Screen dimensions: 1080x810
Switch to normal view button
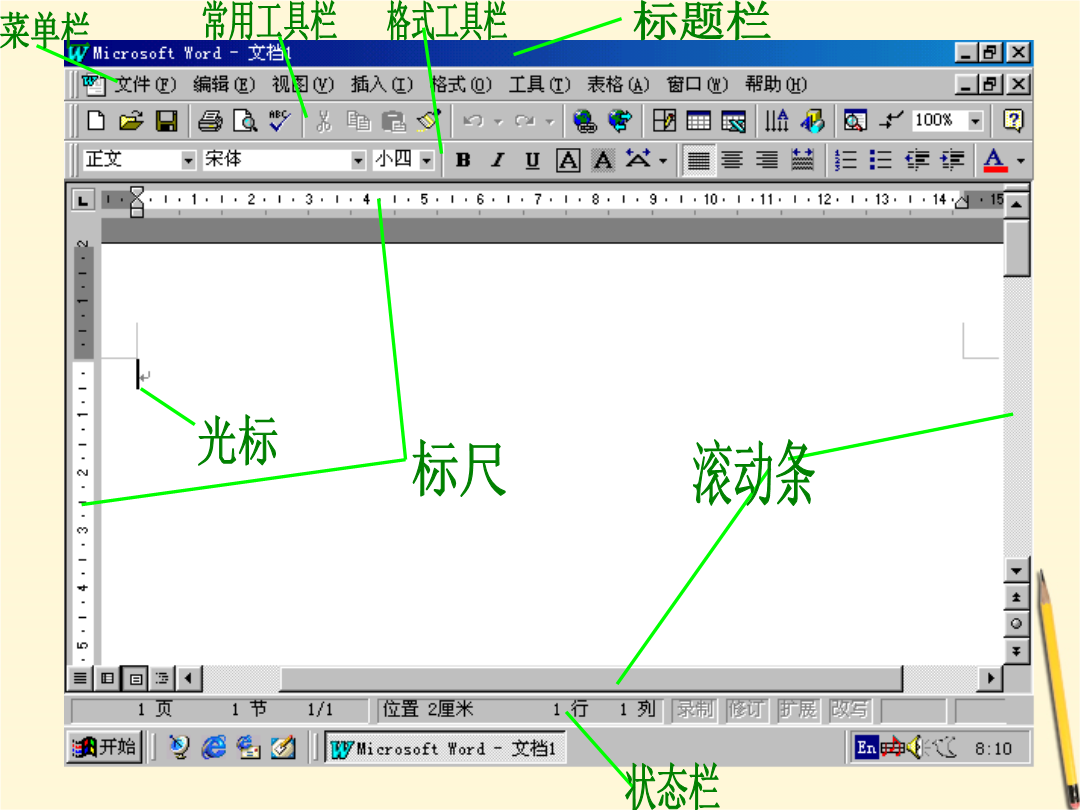(x=80, y=678)
